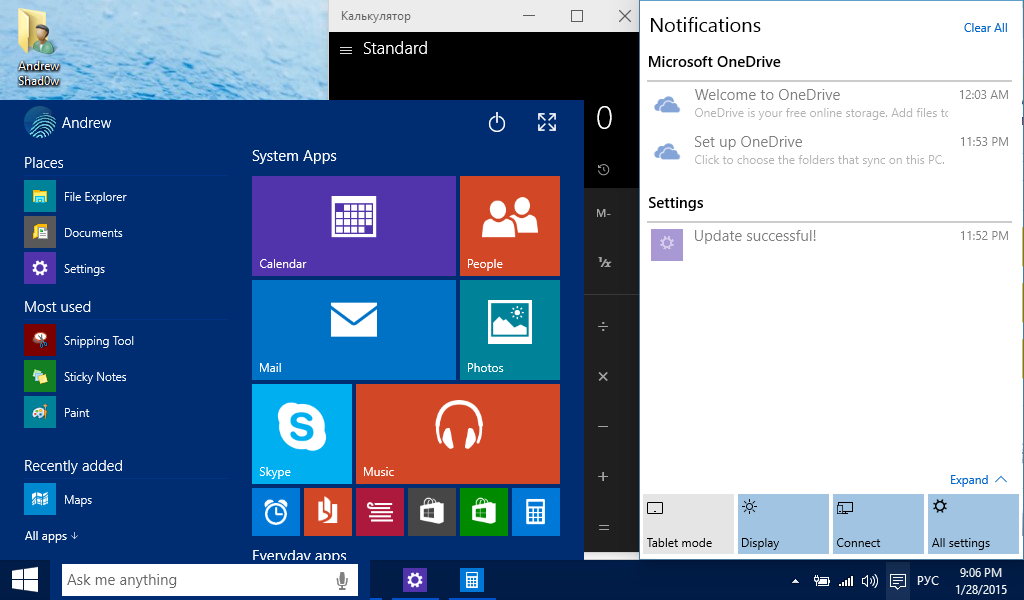The height and width of the screenshot is (600, 1024).
Task: Click the Settings notification group header
Action: click(x=675, y=203)
